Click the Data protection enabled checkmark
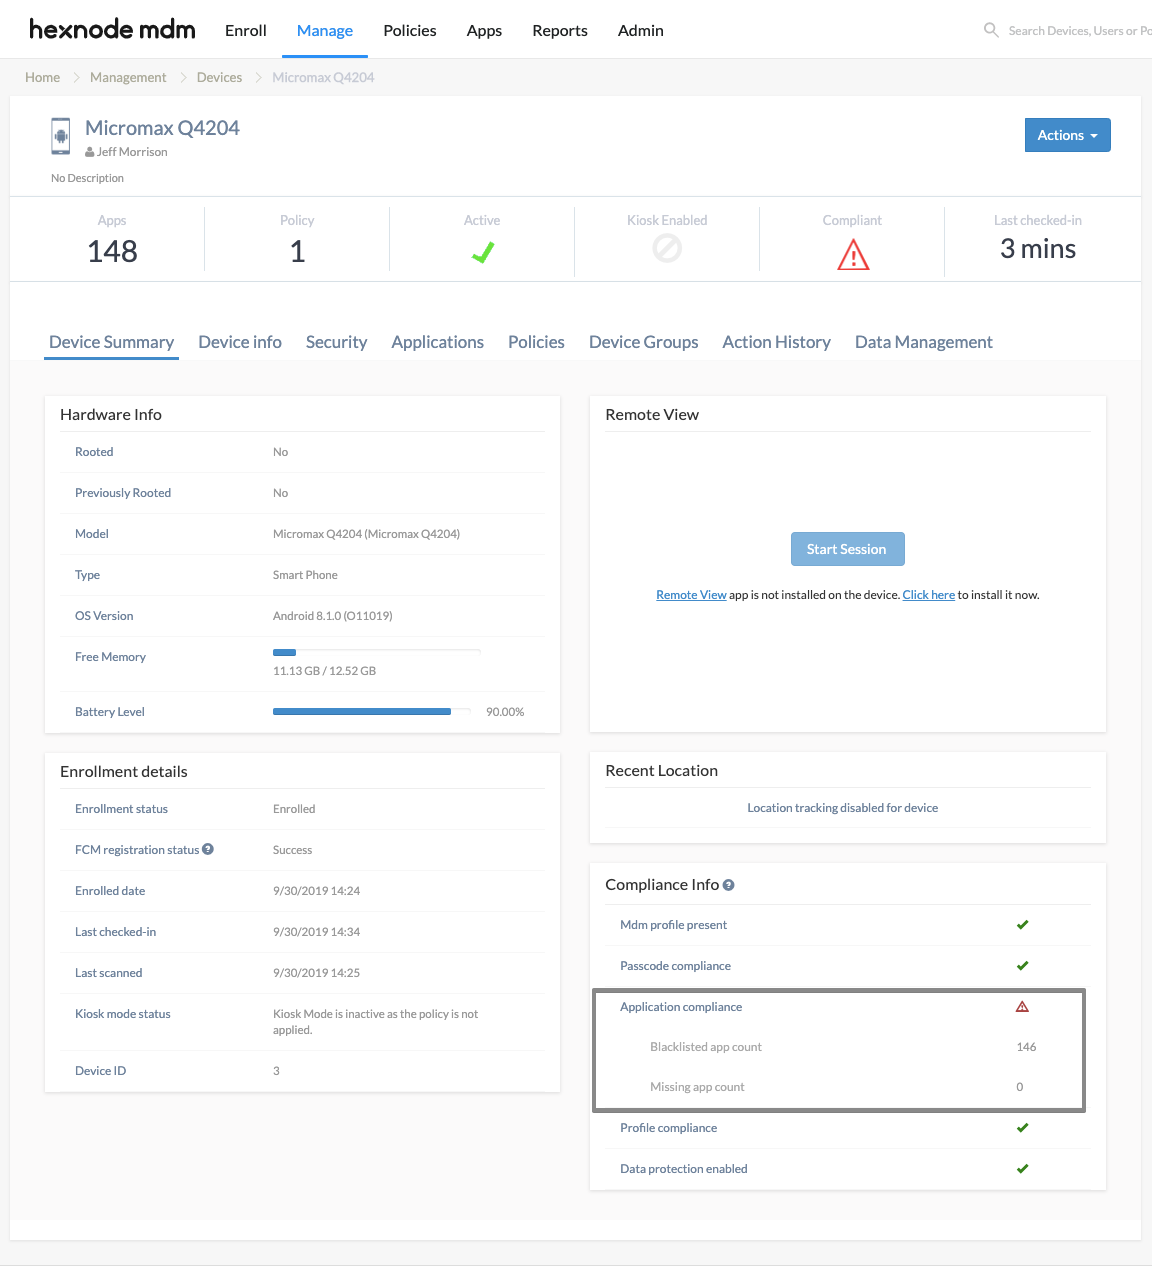1152x1266 pixels. tap(1022, 1169)
